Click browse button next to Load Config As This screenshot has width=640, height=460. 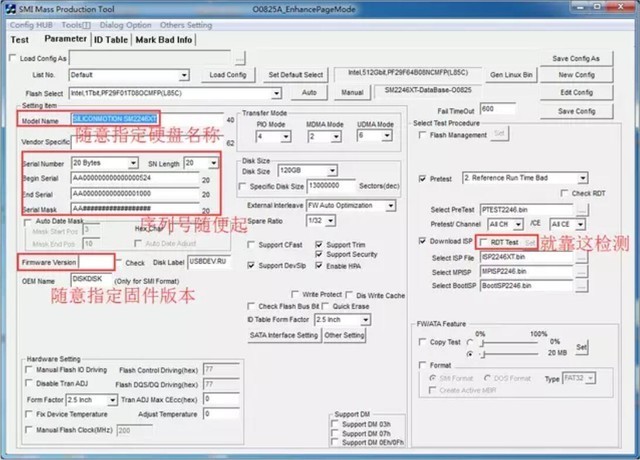[240, 58]
